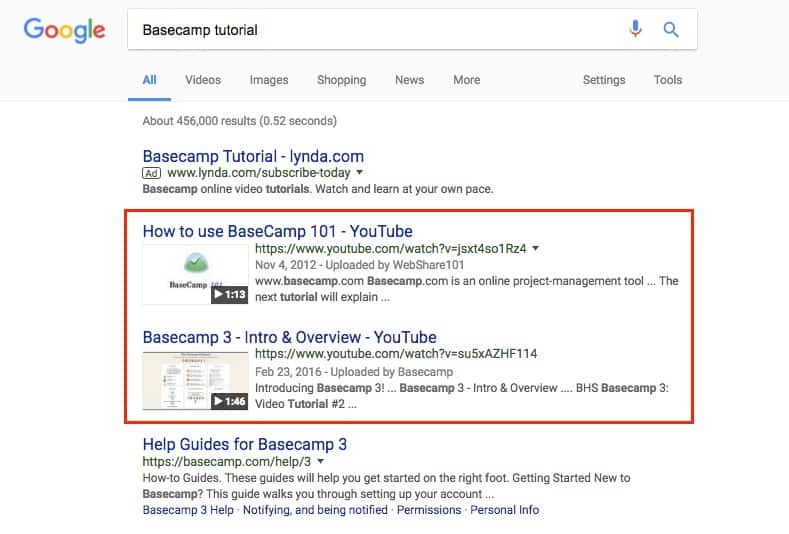The width and height of the screenshot is (789, 534).
Task: Expand arrow beside basecamp.com/help/3 URL
Action: [x=321, y=461]
